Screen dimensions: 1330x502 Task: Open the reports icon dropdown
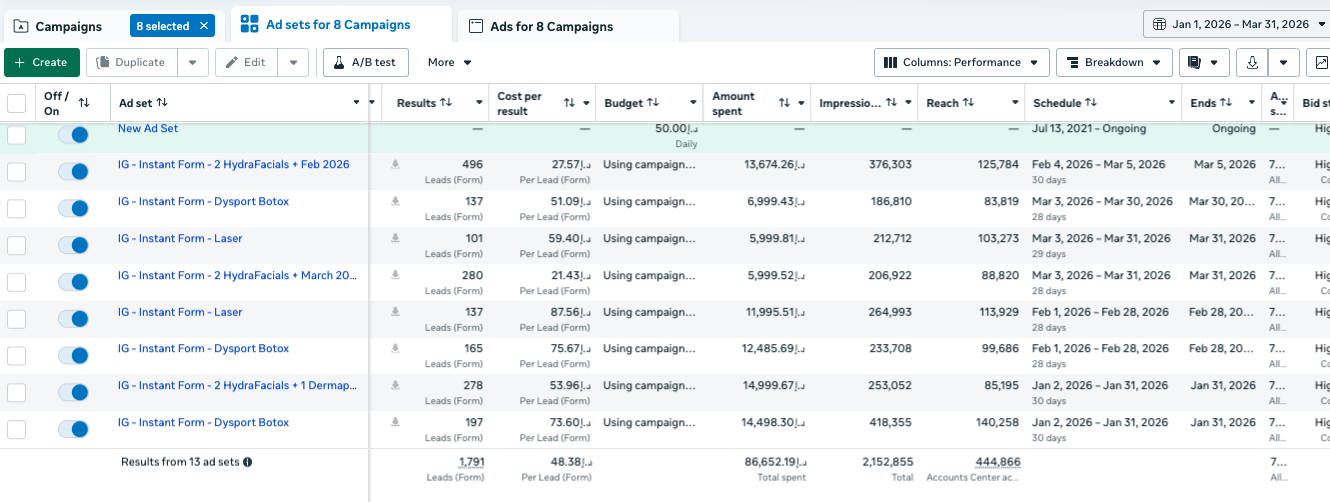[1203, 62]
